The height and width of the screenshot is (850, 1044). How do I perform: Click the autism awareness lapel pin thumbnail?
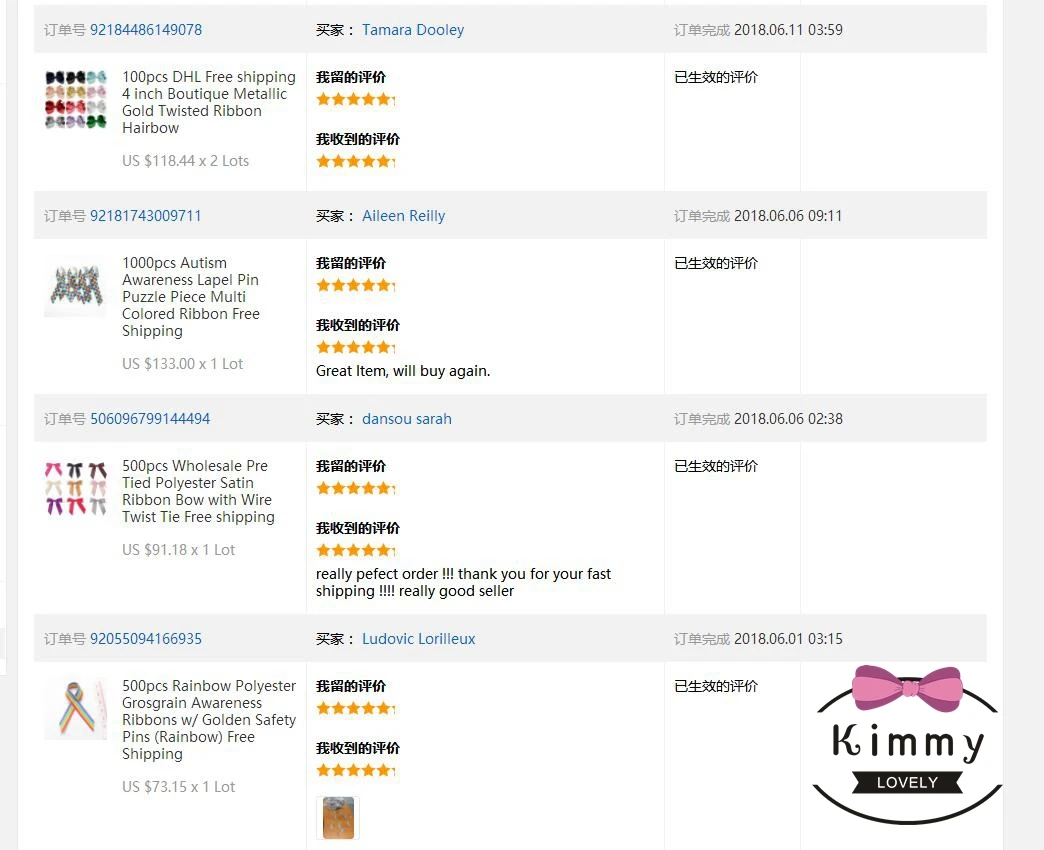pyautogui.click(x=75, y=287)
